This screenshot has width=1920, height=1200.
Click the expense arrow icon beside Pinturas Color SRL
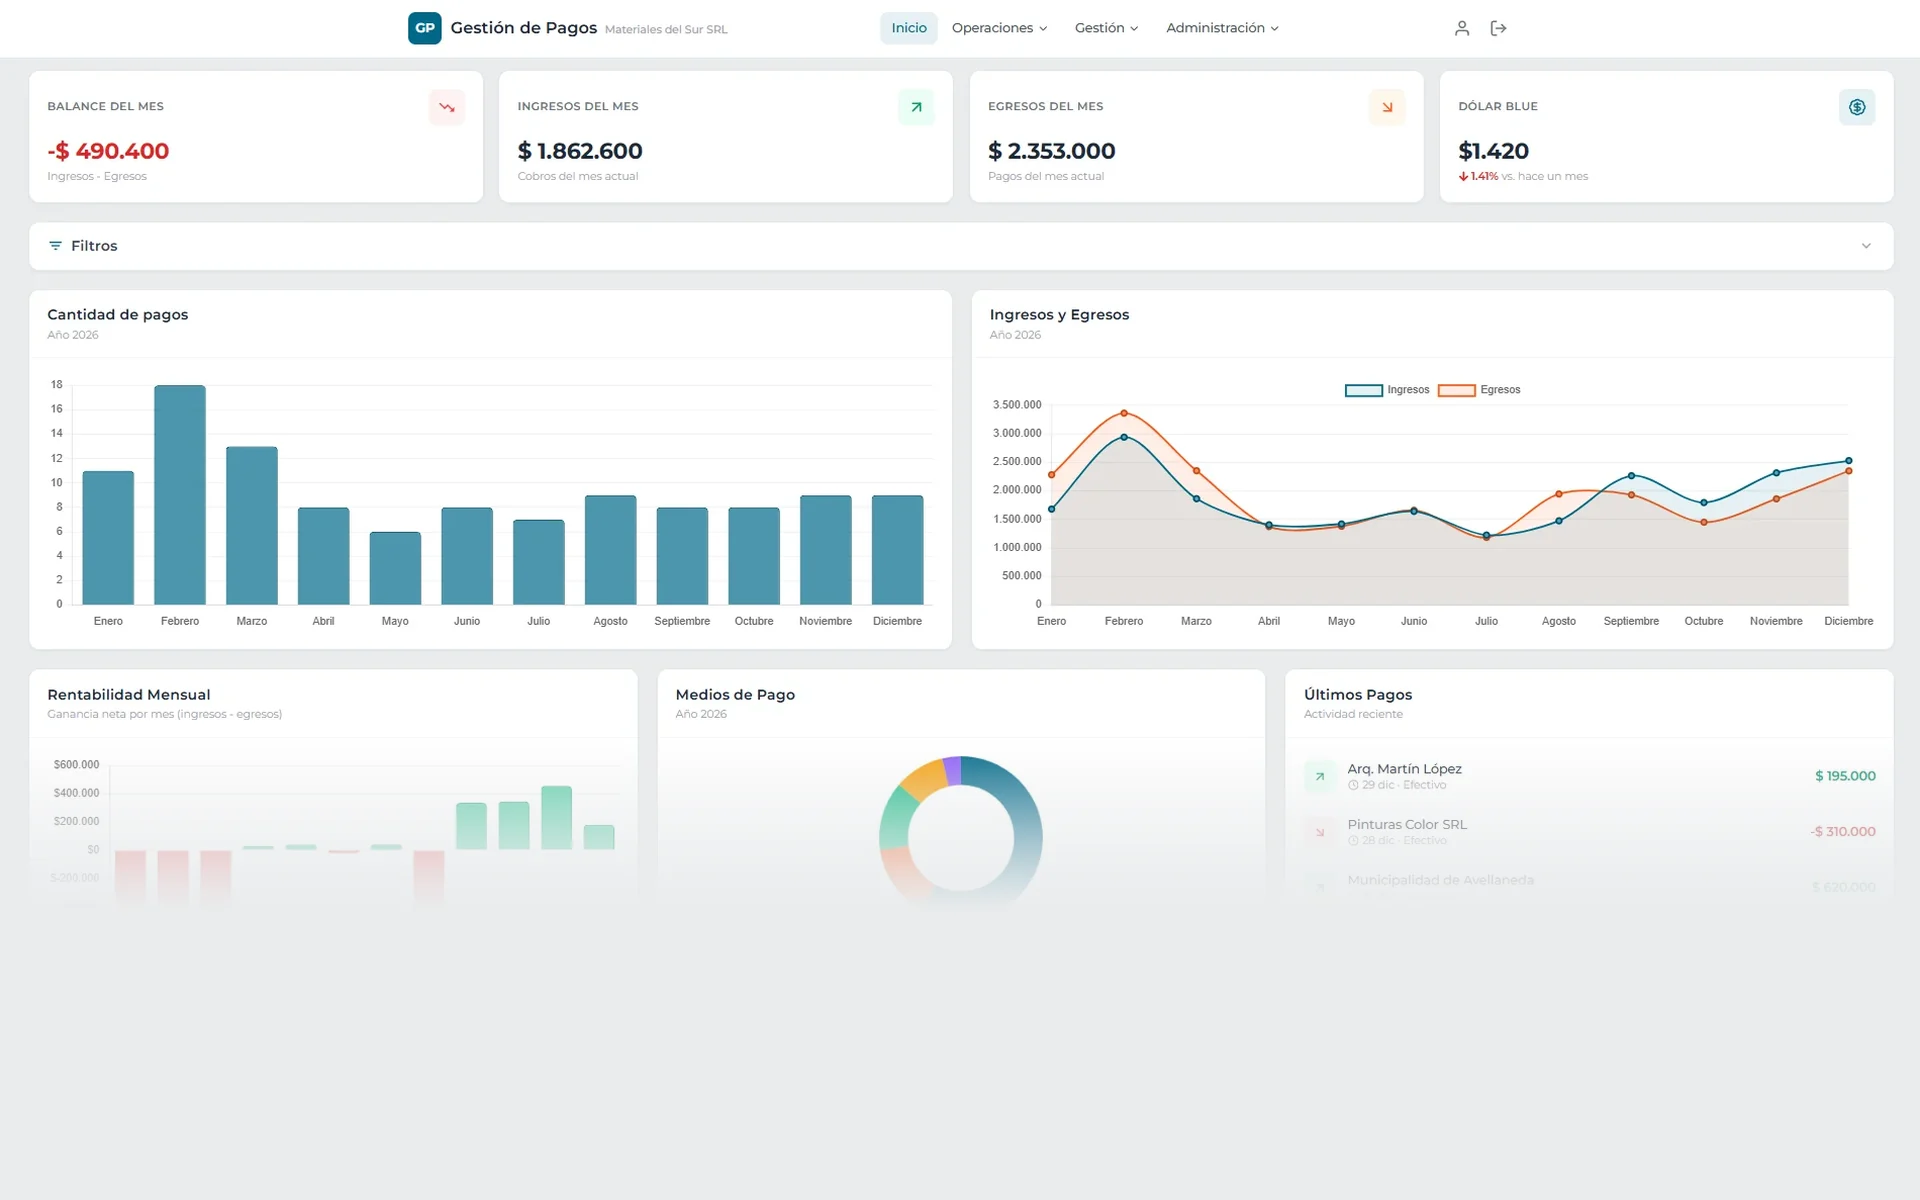click(1320, 832)
